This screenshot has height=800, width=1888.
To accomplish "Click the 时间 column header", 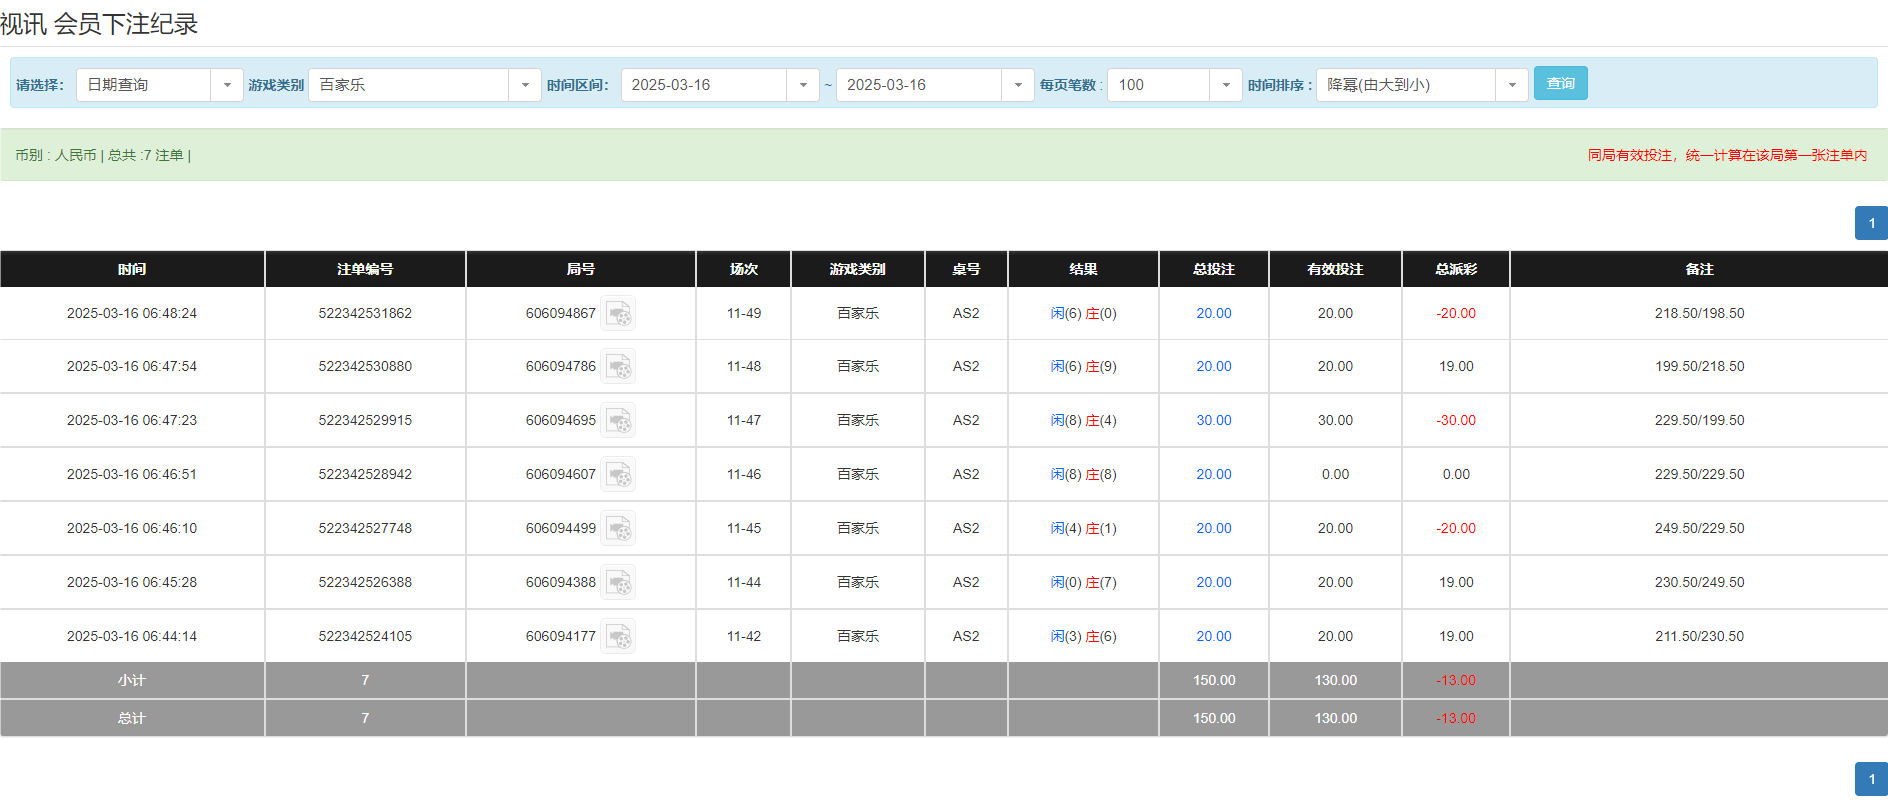I will pos(132,269).
